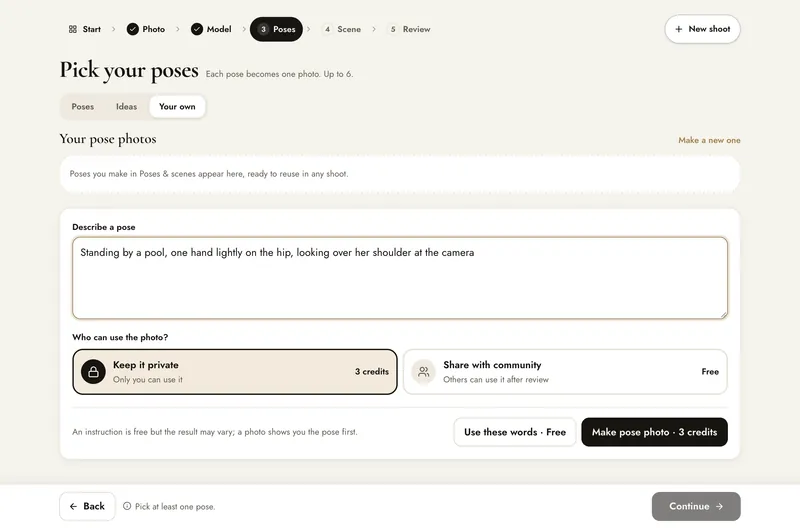Click the "Pick at least one pose." hint
This screenshot has height=528, width=800.
pos(175,507)
